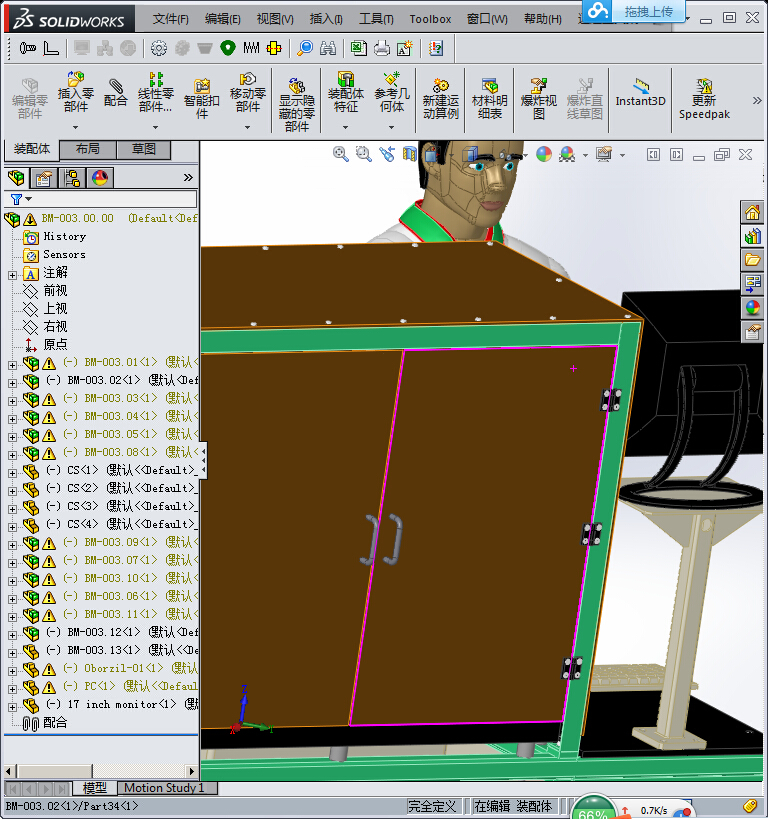Click Zoom to Area in view toolbar
768x819 pixels.
364,154
